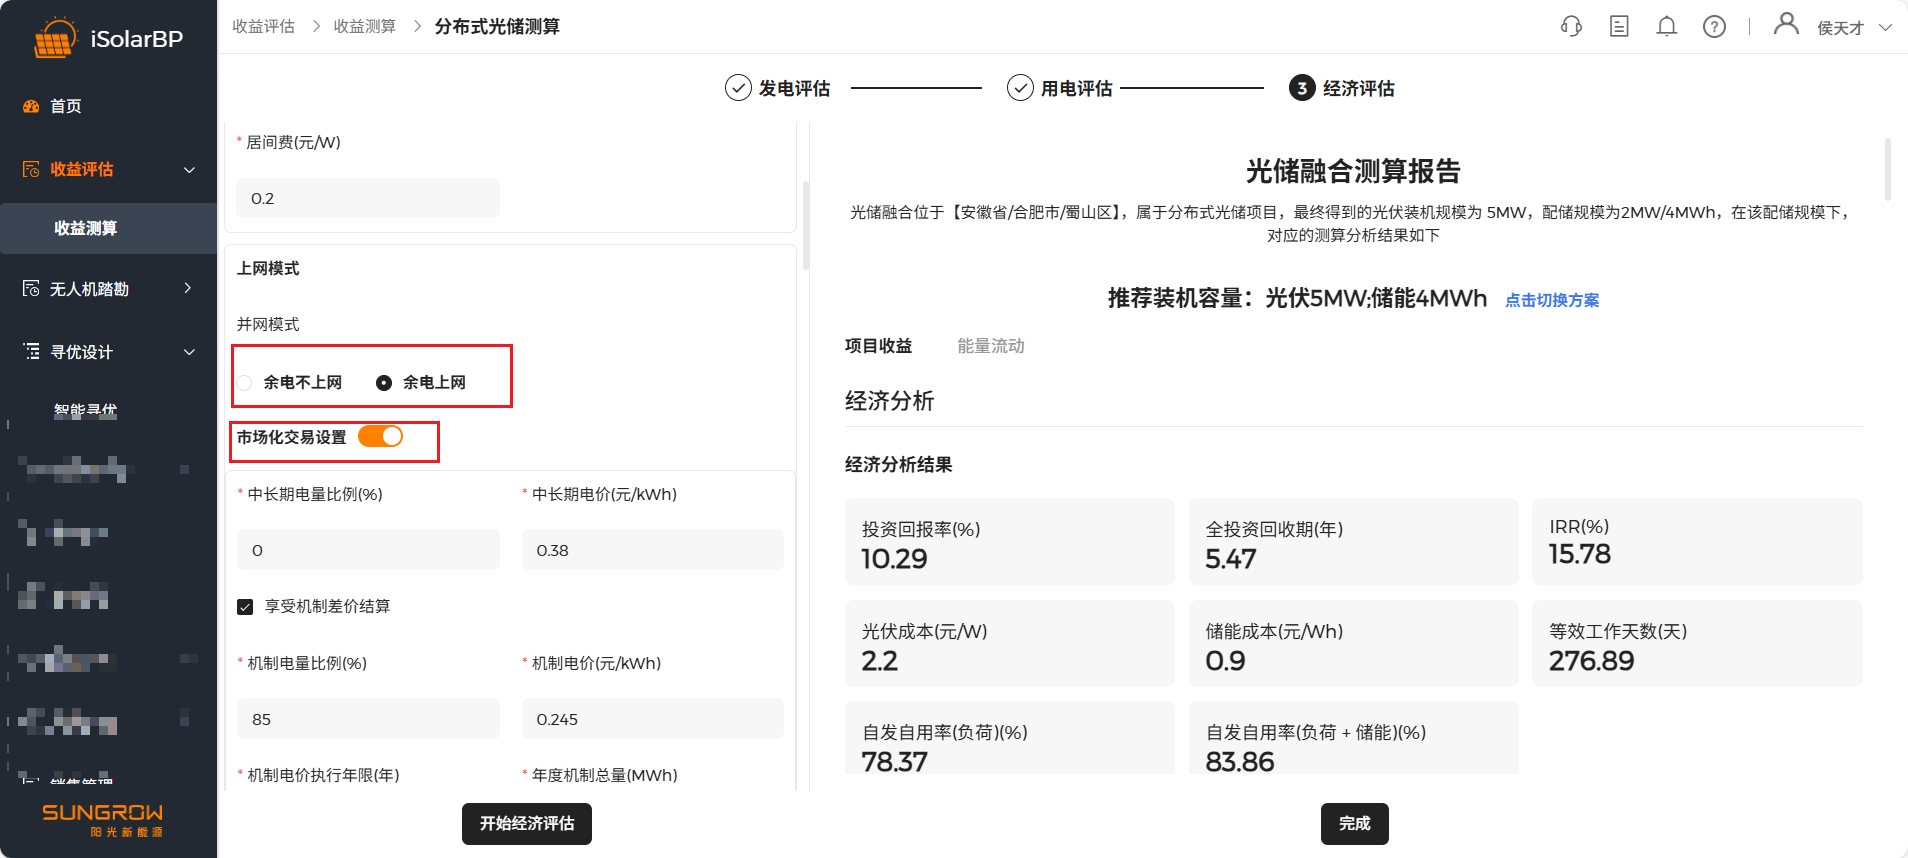Click the 开始经济评估 button
This screenshot has height=858, width=1908.
click(x=527, y=824)
